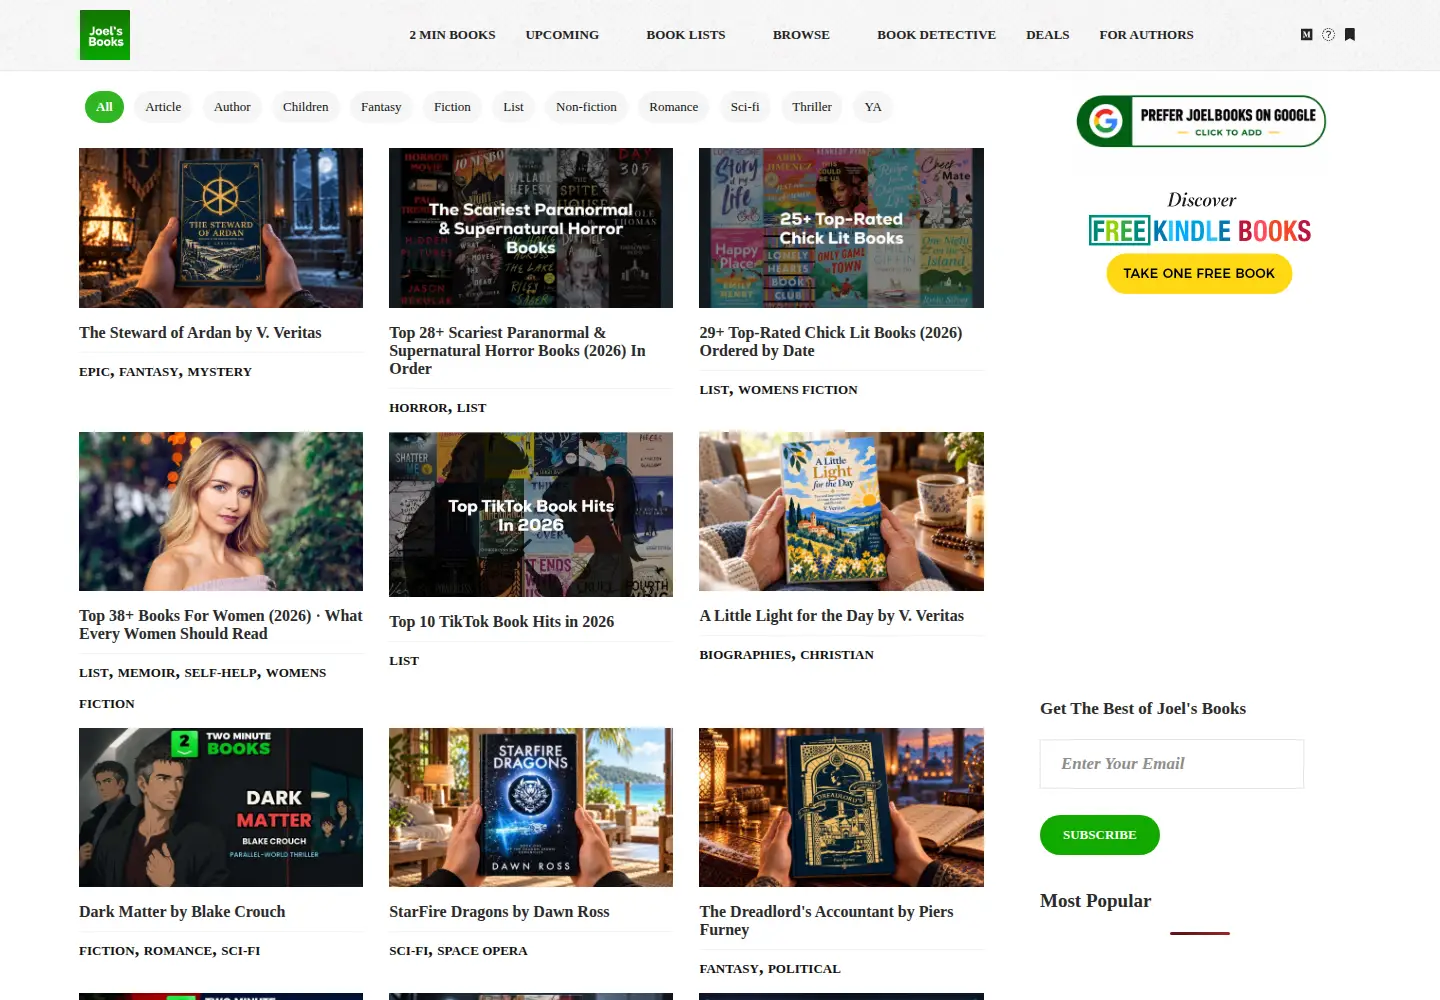Select the Sci-fi filter pill
The width and height of the screenshot is (1440, 1000).
click(745, 107)
